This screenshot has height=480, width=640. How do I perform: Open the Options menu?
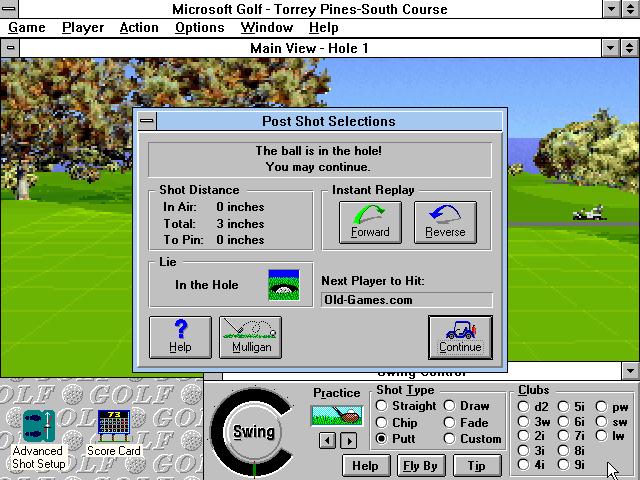click(200, 28)
